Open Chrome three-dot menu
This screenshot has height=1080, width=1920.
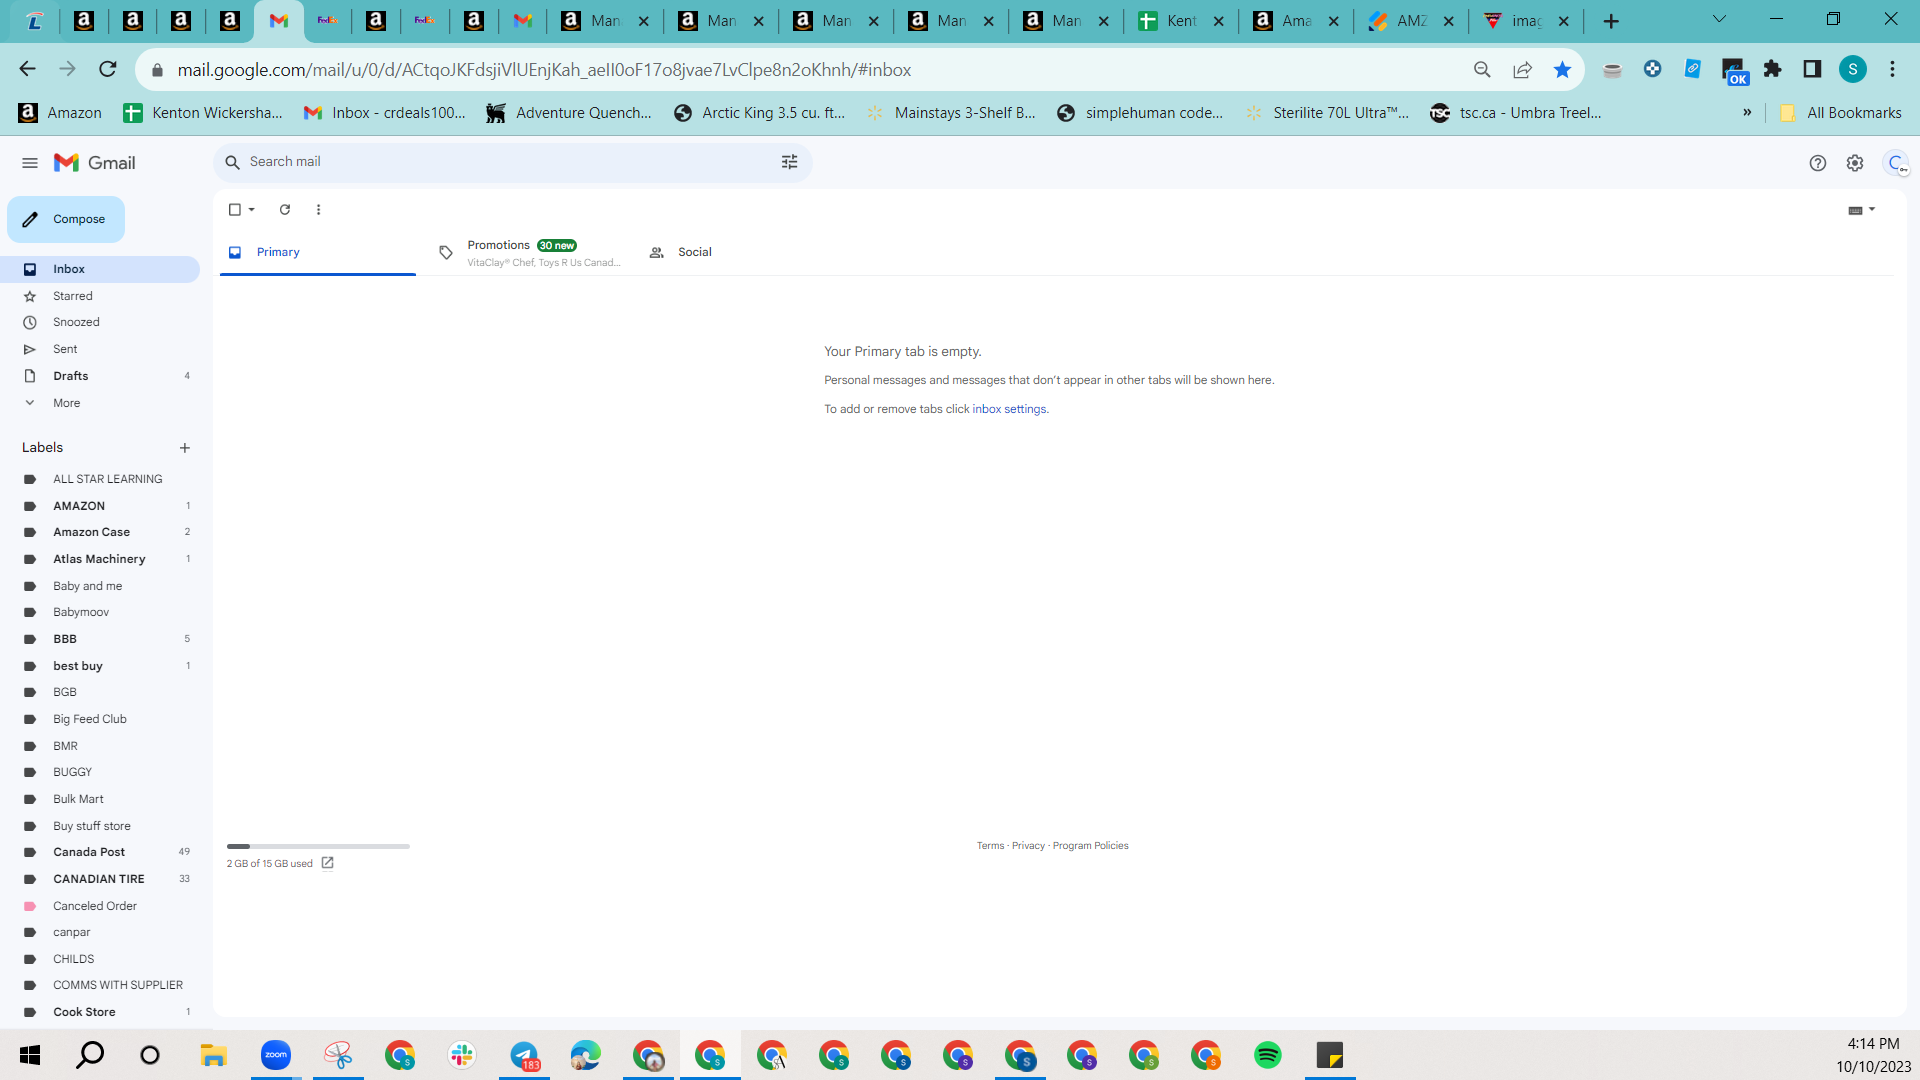click(x=1892, y=69)
